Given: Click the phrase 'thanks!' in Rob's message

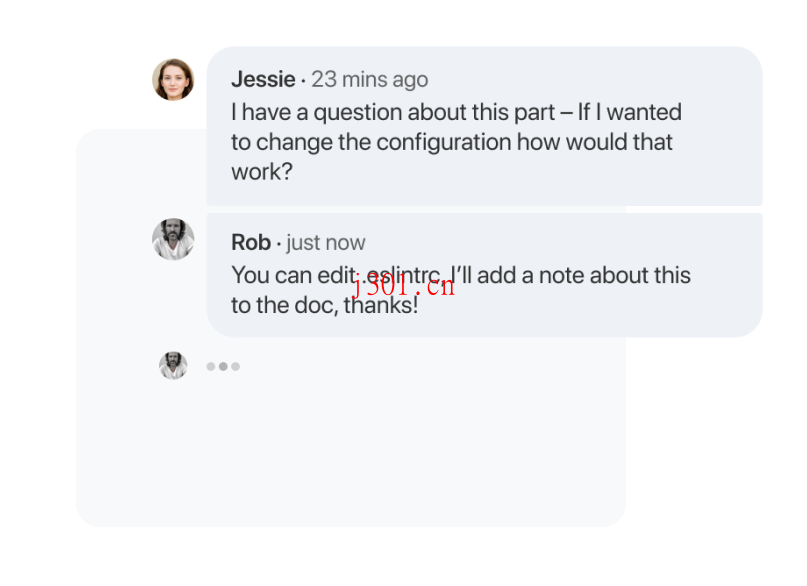Looking at the screenshot, I should click(x=382, y=305).
